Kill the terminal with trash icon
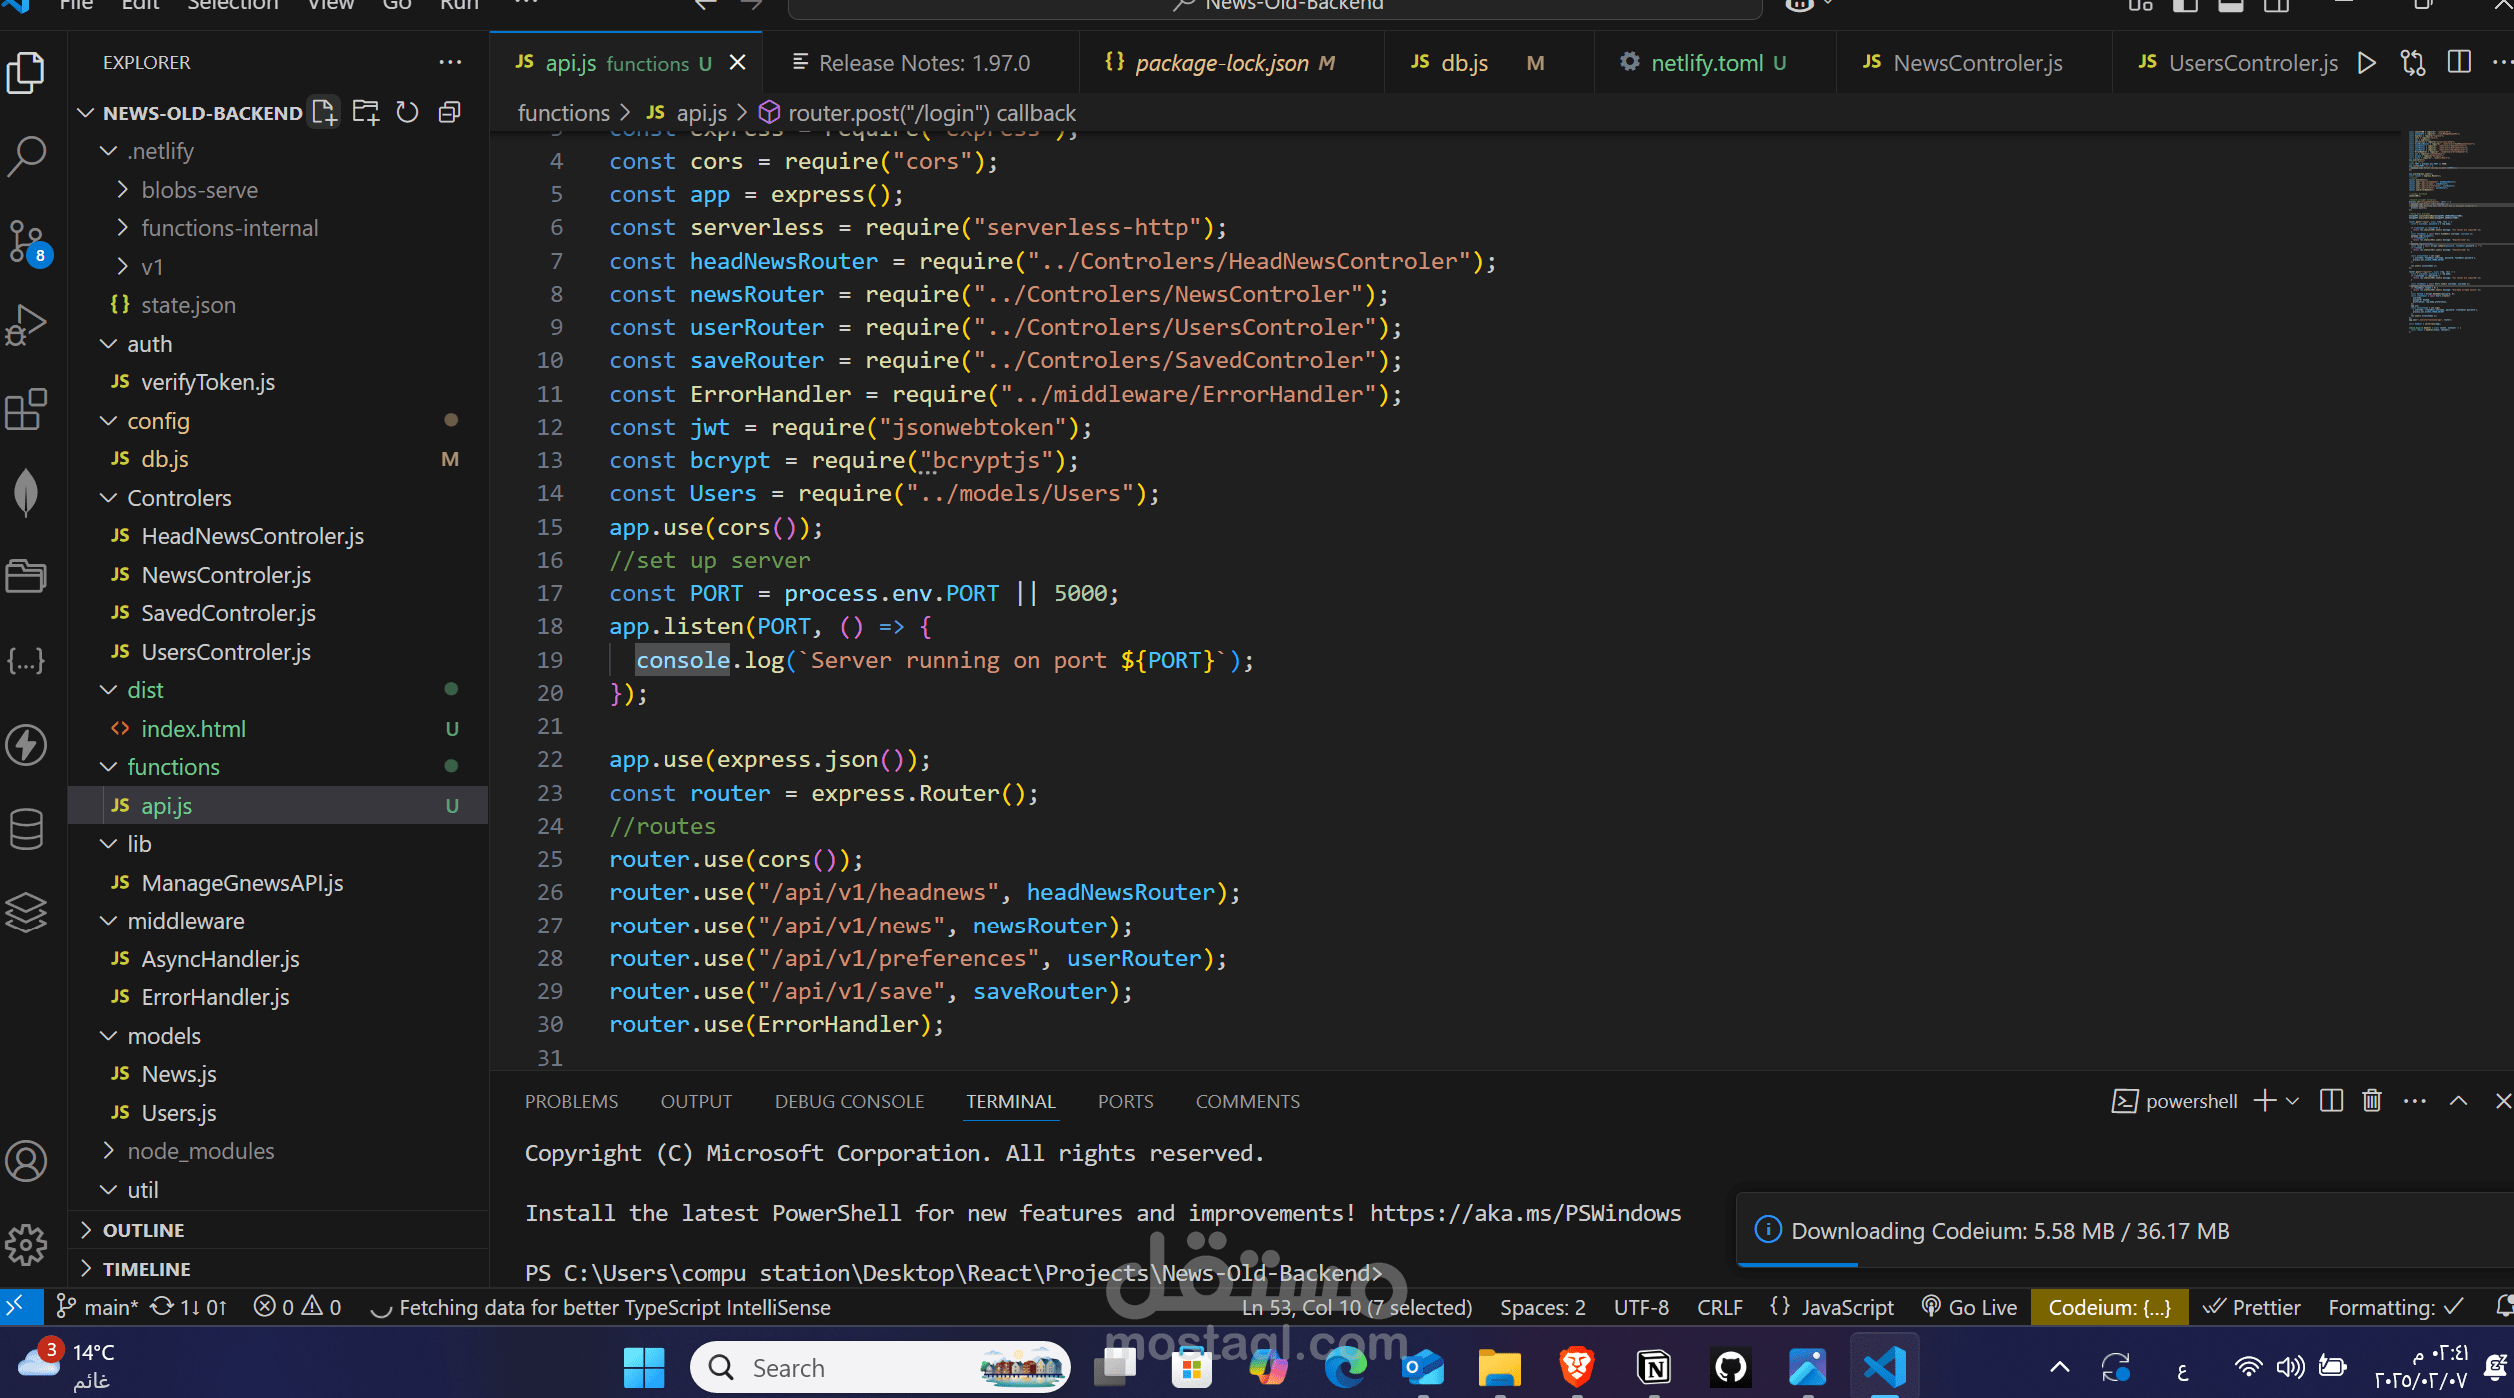 coord(2371,1101)
